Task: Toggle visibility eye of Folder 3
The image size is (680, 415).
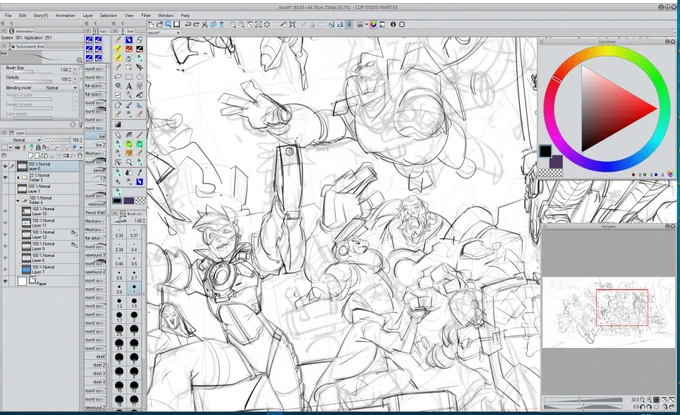Action: [5, 177]
